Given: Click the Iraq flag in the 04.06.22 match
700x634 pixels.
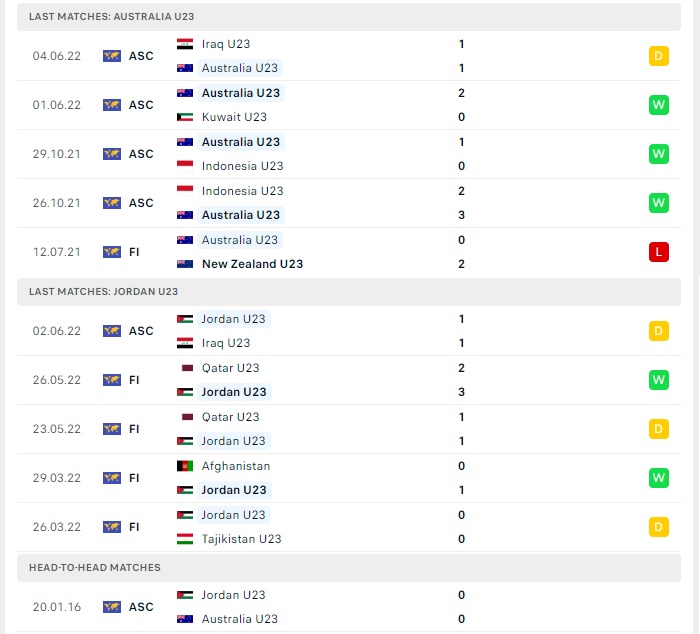Looking at the screenshot, I should [185, 44].
